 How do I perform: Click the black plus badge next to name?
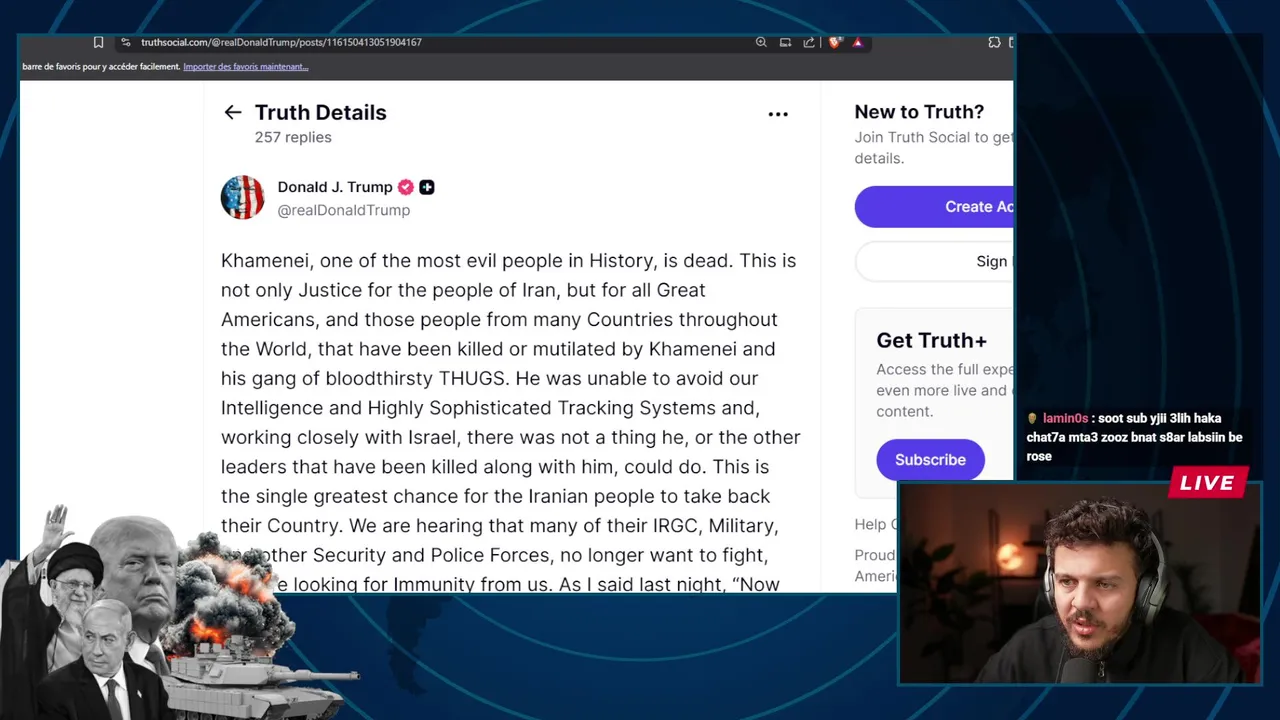point(427,187)
